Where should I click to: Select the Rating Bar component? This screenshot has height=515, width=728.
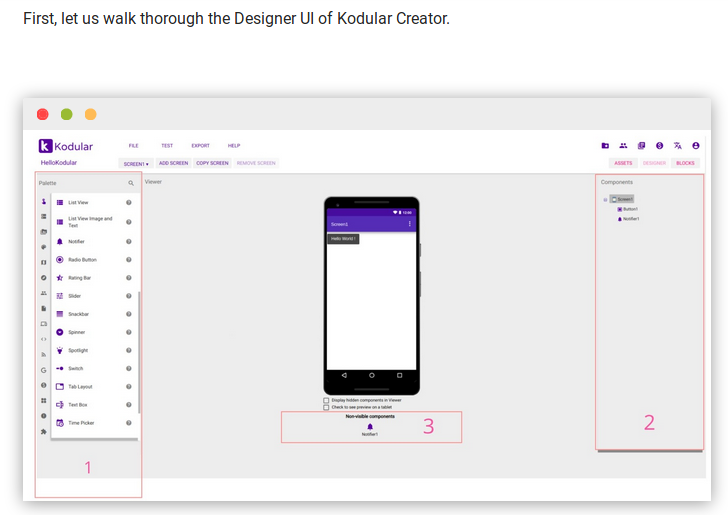coord(94,278)
